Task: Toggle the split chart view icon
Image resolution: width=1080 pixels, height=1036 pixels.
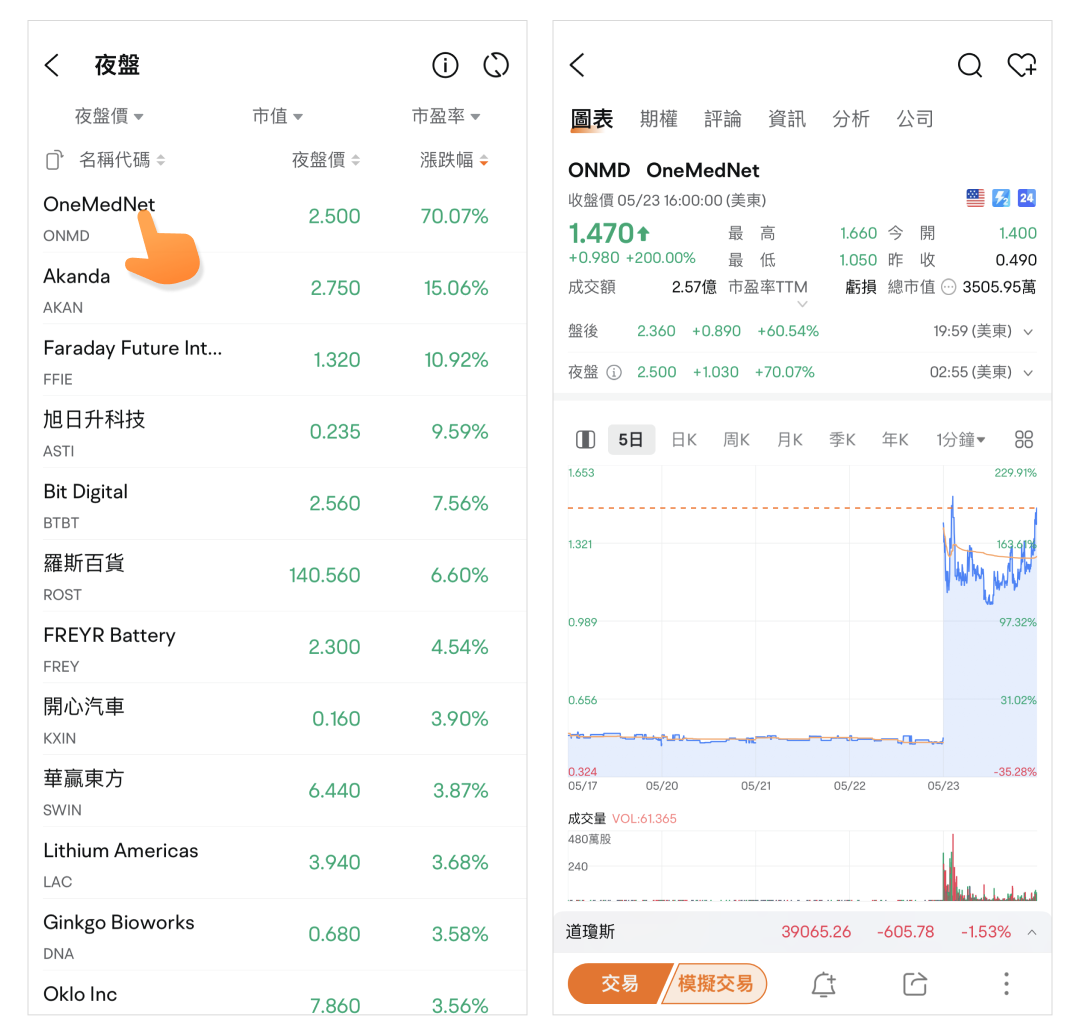Action: point(586,440)
